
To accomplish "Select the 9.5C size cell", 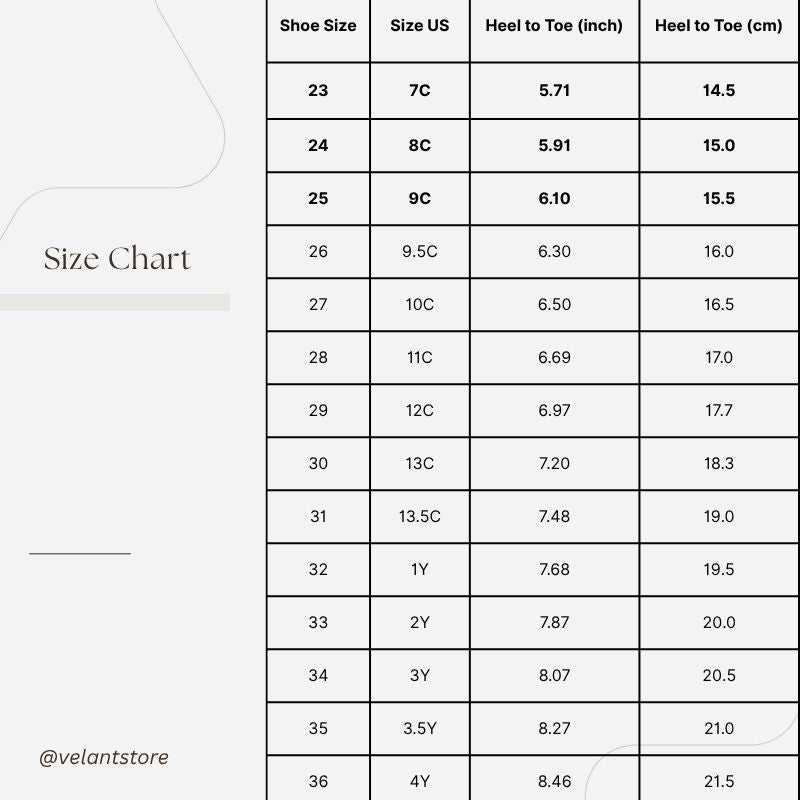I will tap(420, 251).
